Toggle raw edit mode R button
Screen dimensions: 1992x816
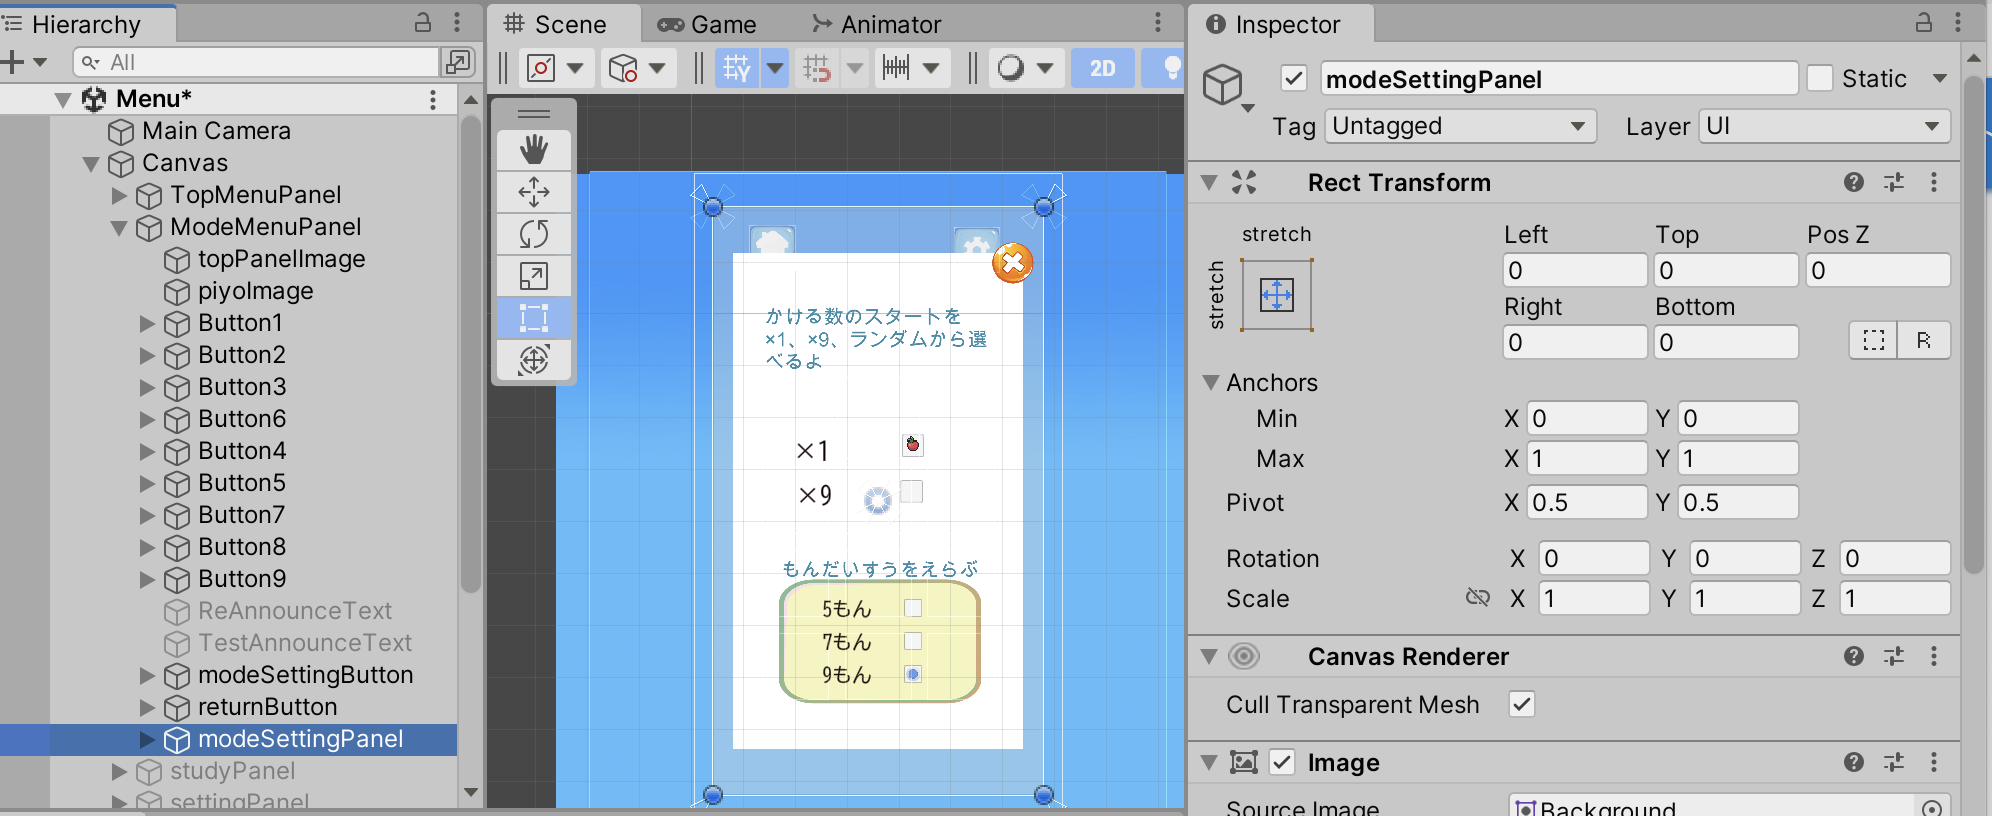[1924, 341]
